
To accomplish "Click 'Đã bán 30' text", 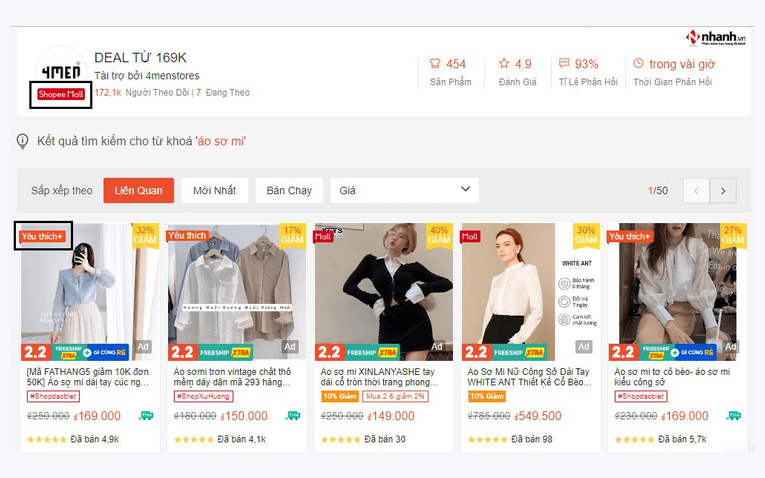I will (x=385, y=439).
